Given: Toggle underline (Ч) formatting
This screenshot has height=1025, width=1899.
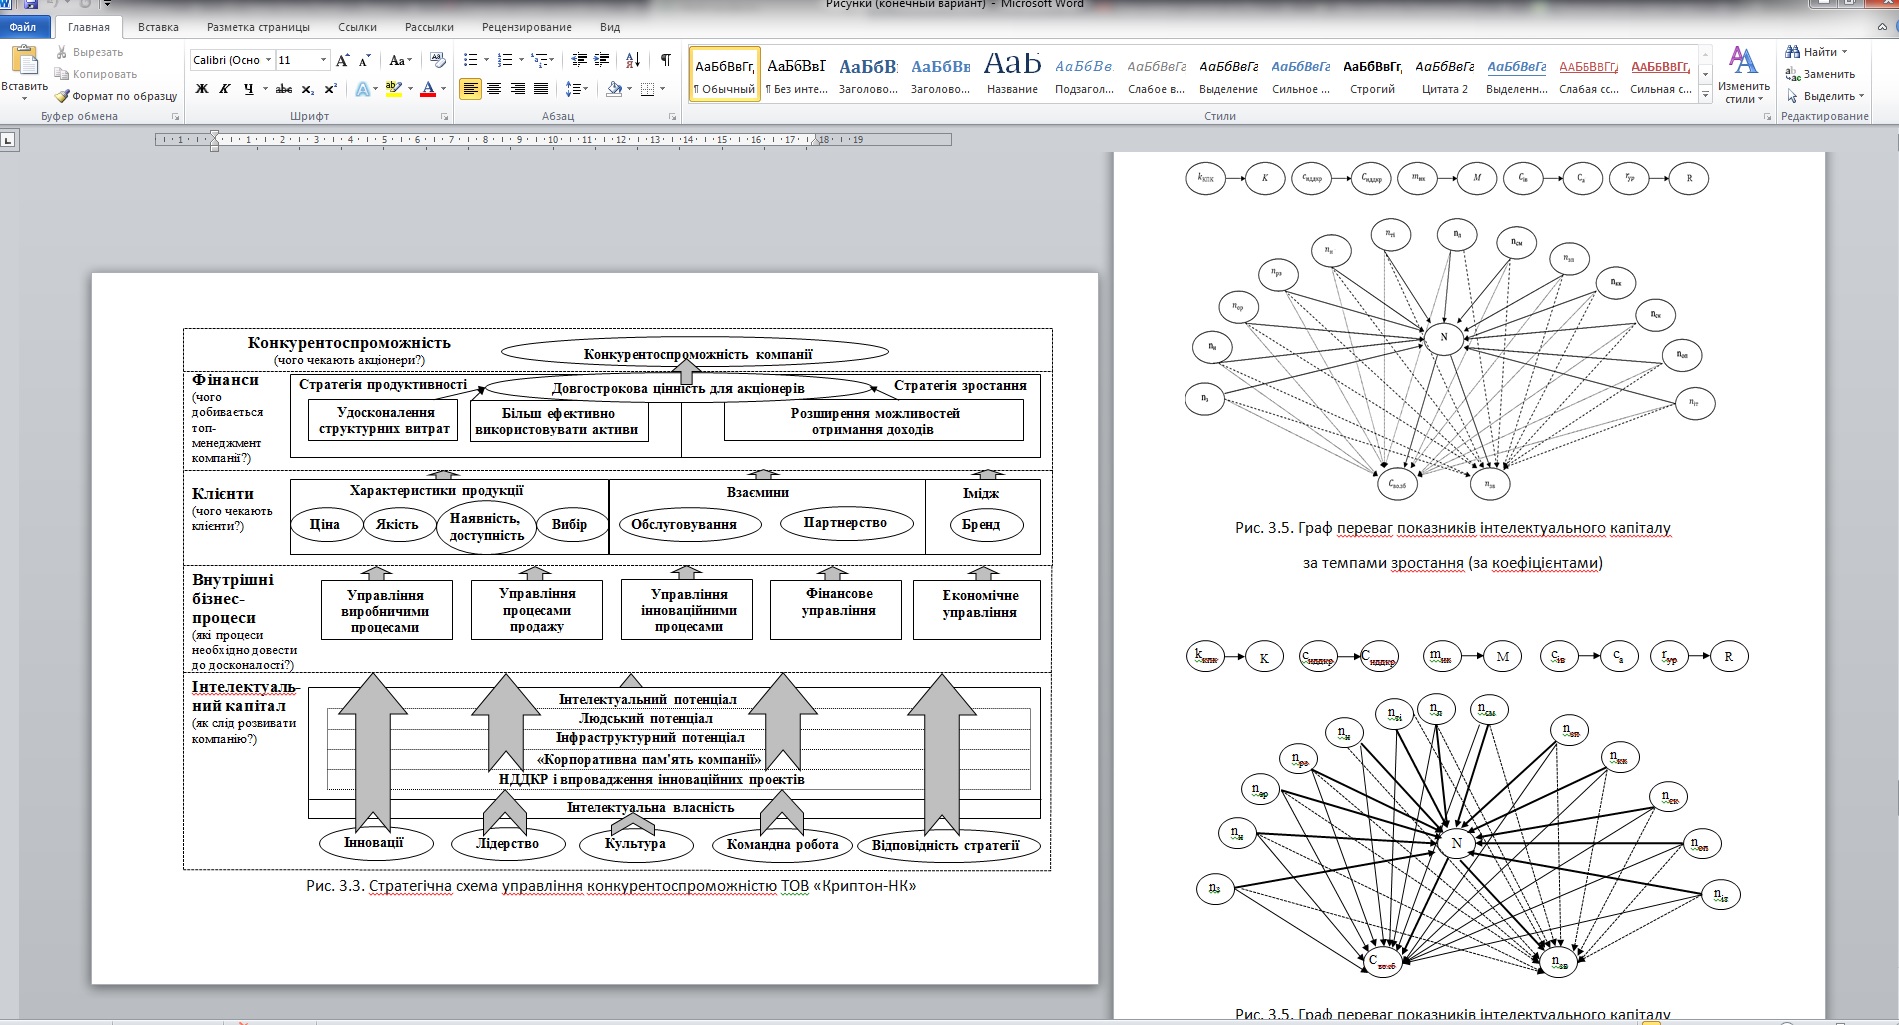Looking at the screenshot, I should tap(248, 89).
